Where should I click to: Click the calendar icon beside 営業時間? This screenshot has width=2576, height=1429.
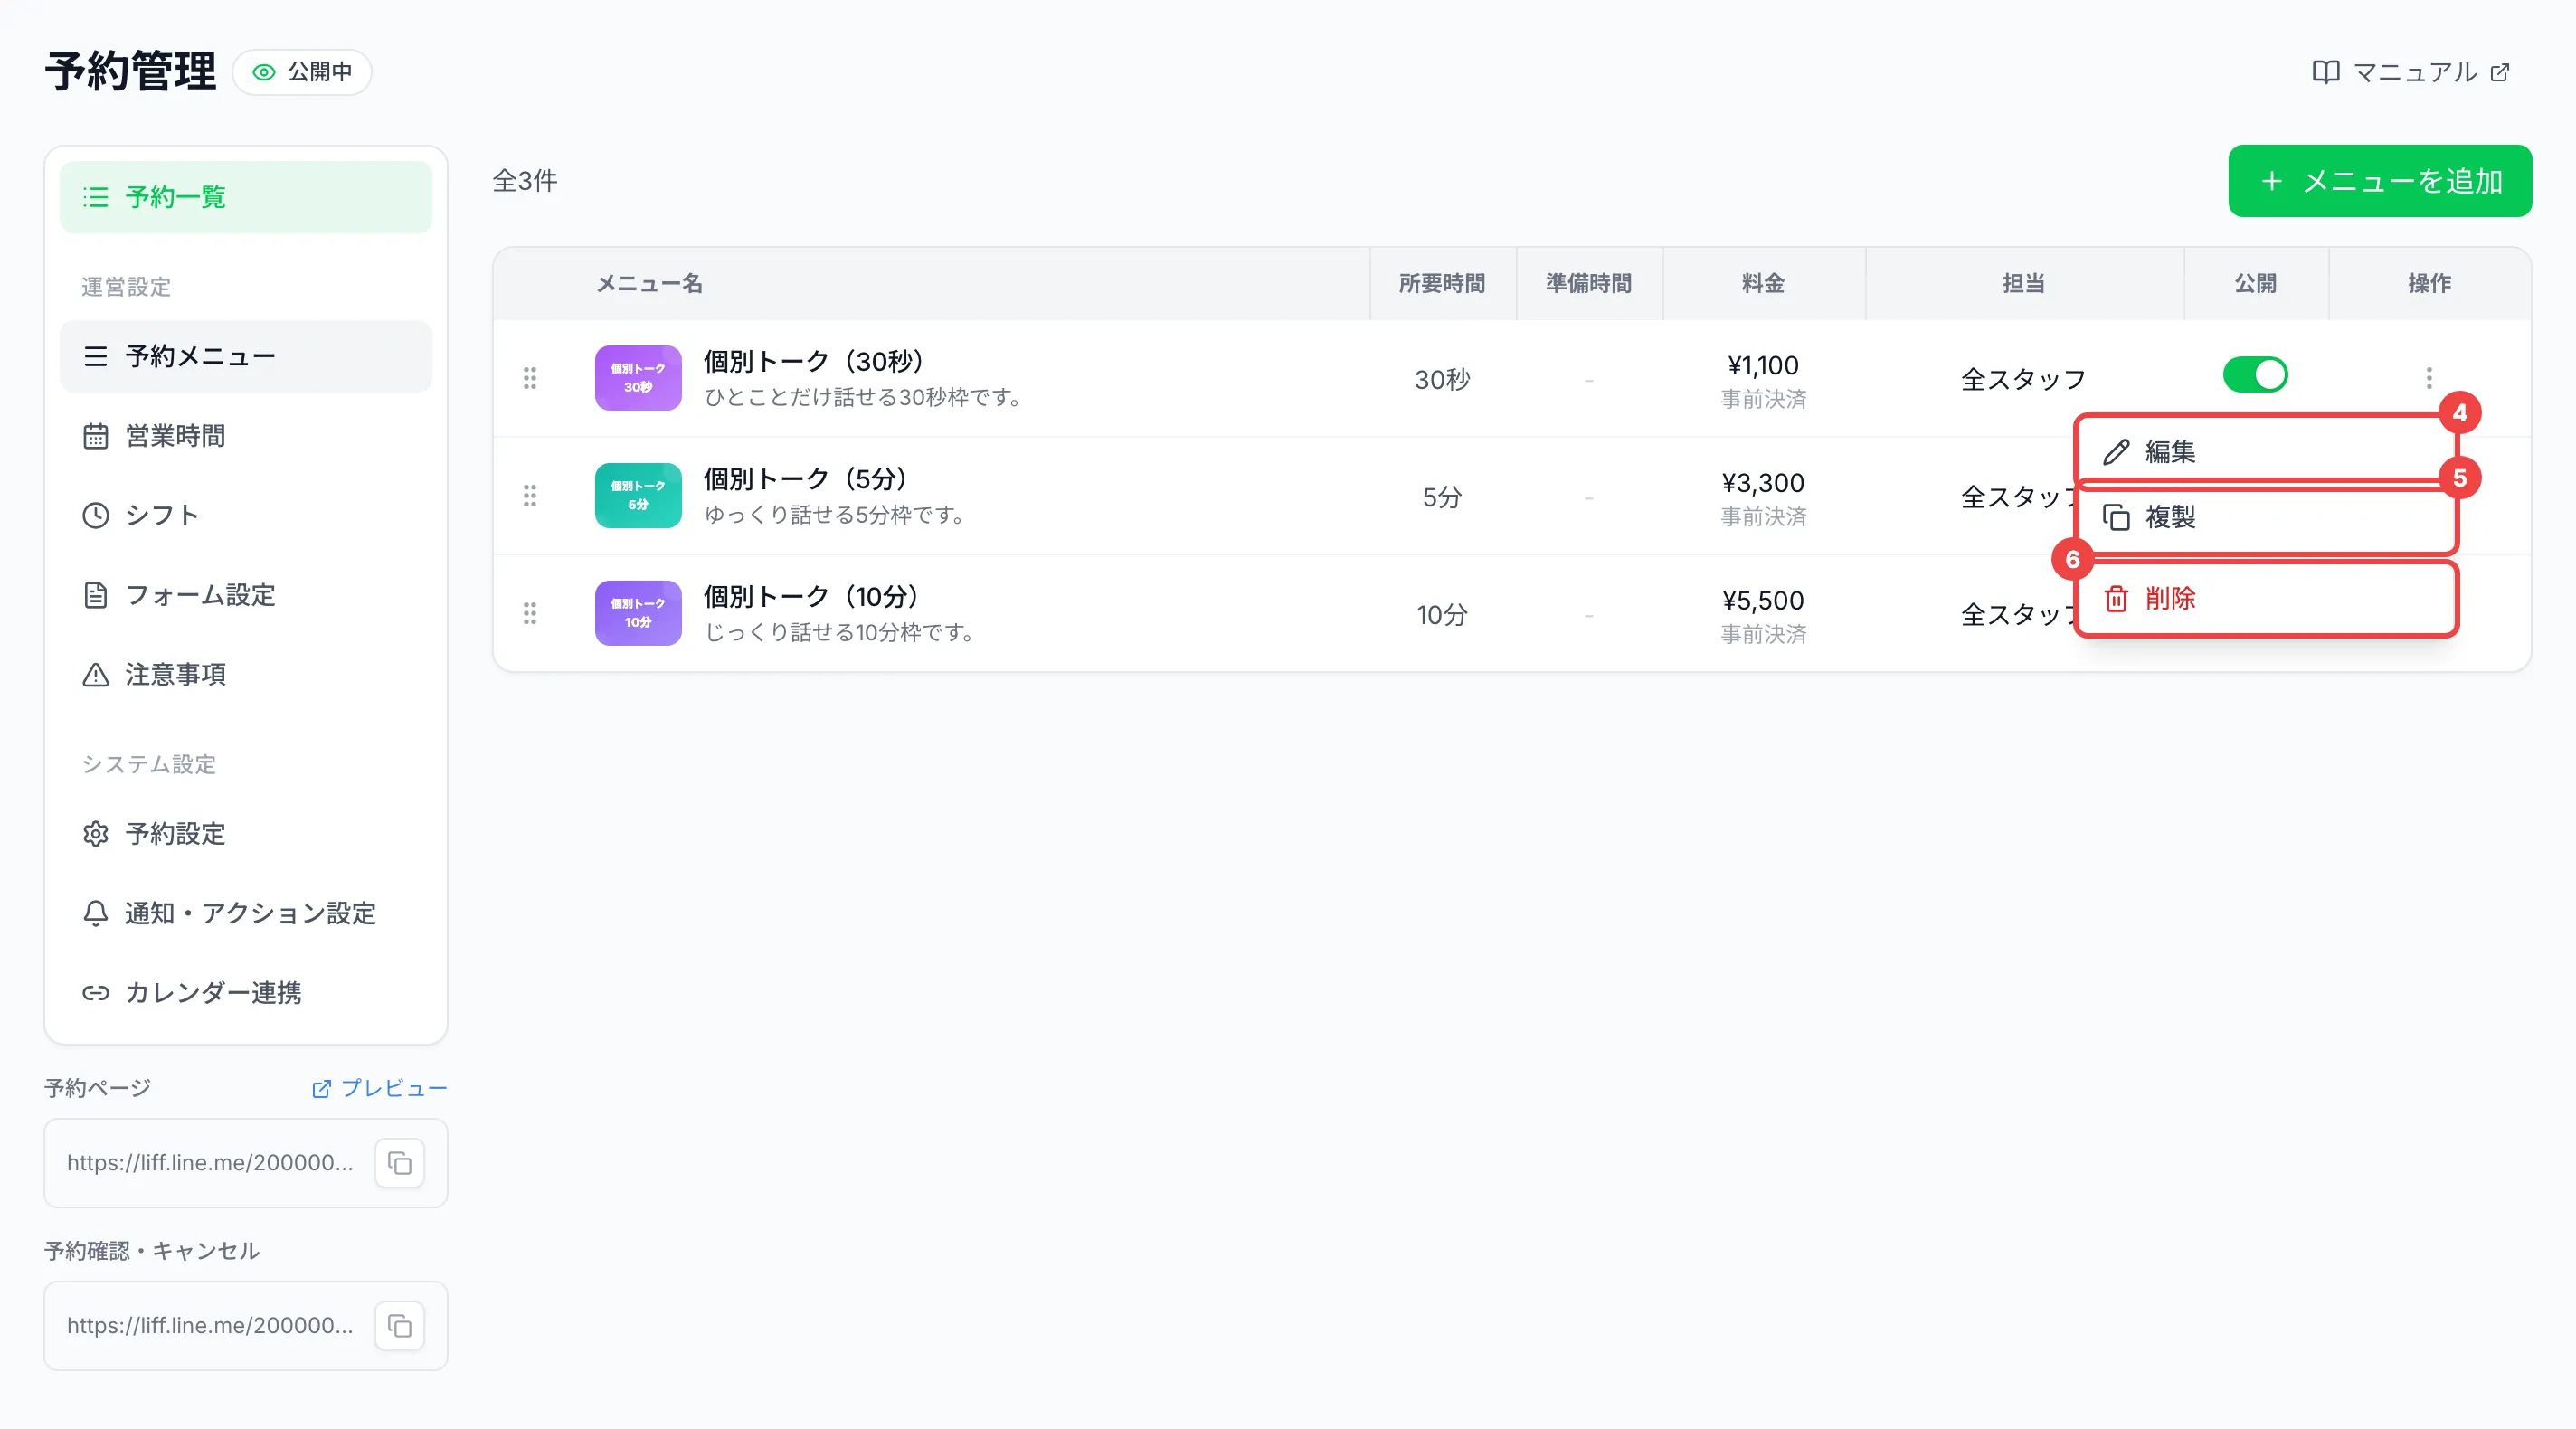[95, 436]
